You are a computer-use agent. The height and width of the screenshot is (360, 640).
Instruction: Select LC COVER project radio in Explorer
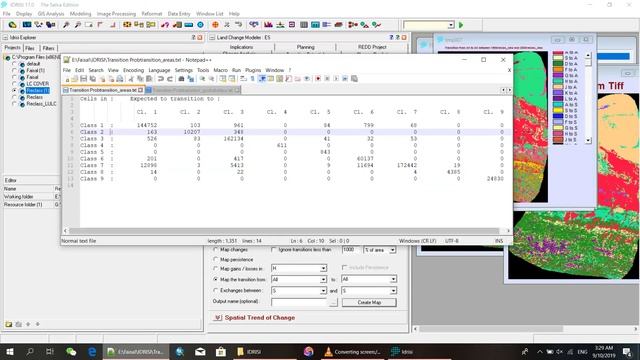(15, 84)
